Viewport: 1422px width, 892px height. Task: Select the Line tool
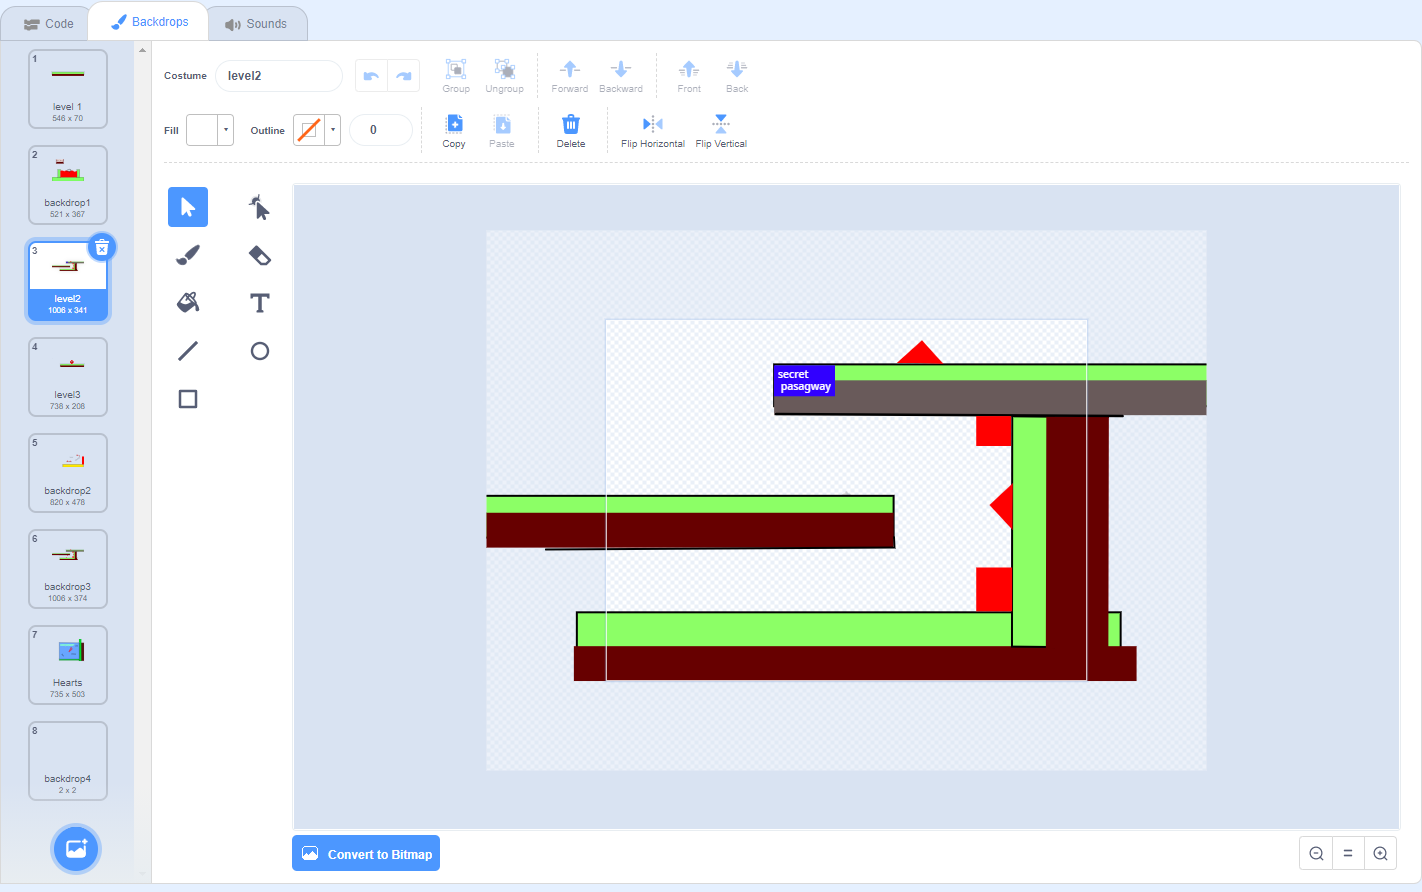[x=188, y=351]
